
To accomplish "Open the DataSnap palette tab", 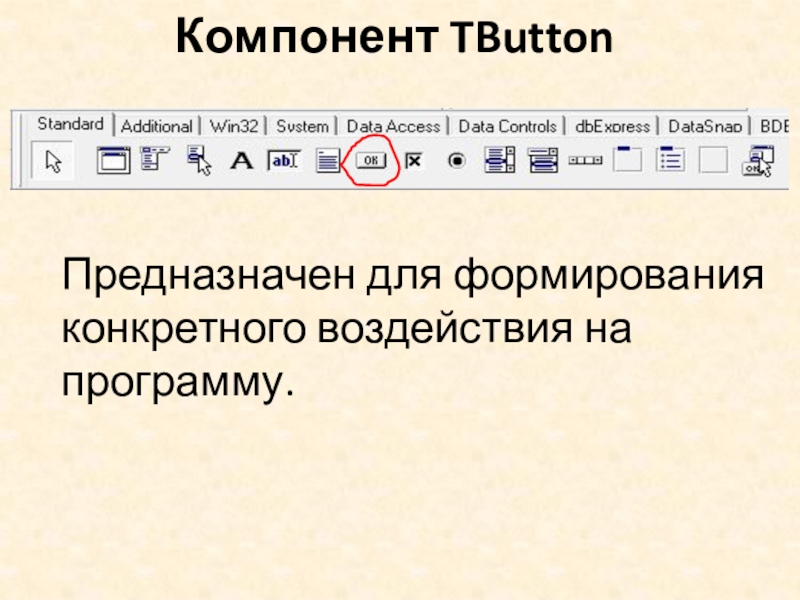I will [705, 127].
